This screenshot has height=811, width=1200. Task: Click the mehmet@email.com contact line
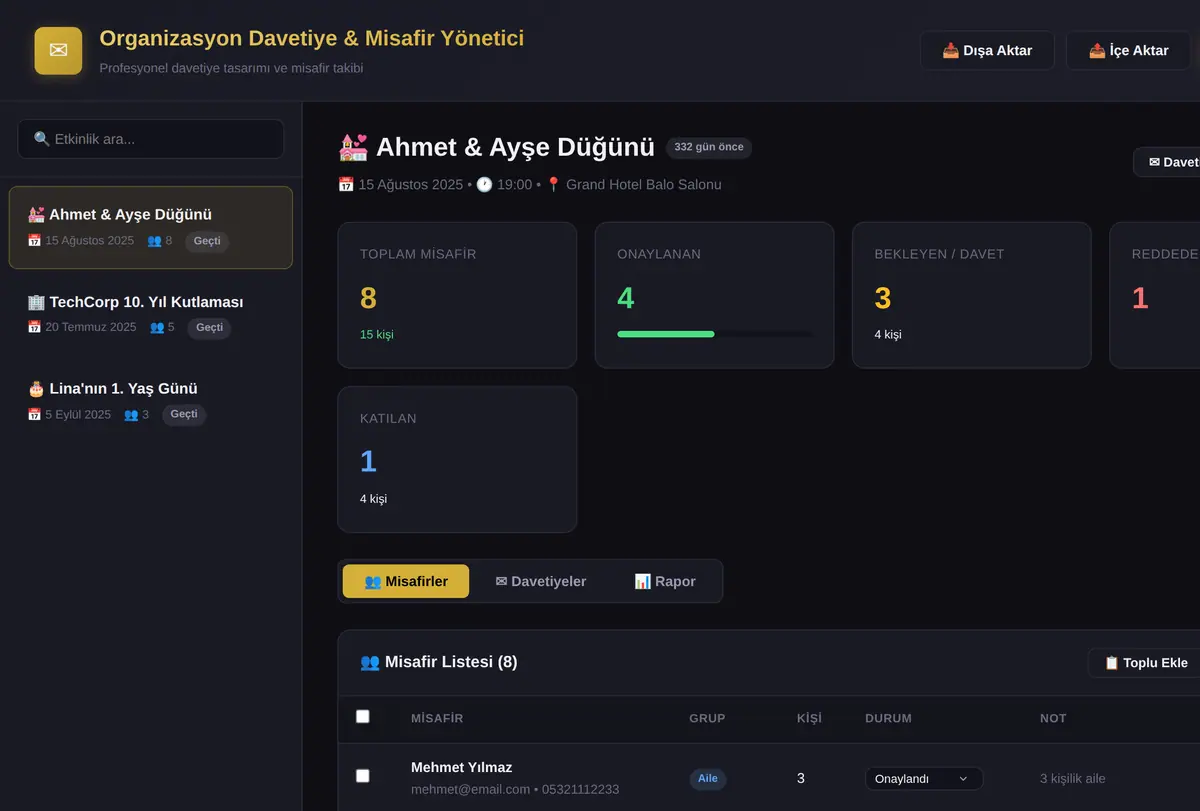tap(515, 789)
